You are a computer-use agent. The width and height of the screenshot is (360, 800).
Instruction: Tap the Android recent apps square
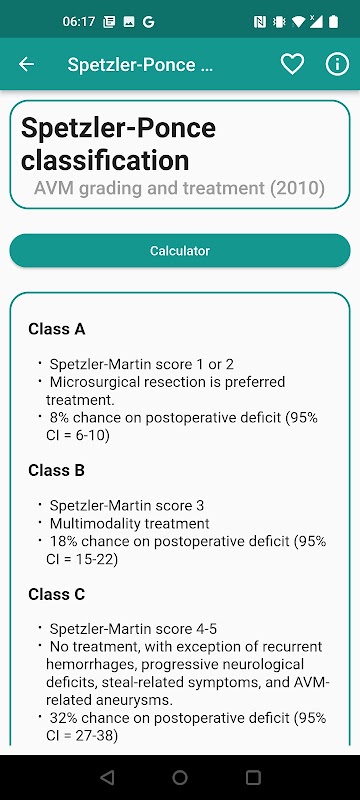click(253, 777)
